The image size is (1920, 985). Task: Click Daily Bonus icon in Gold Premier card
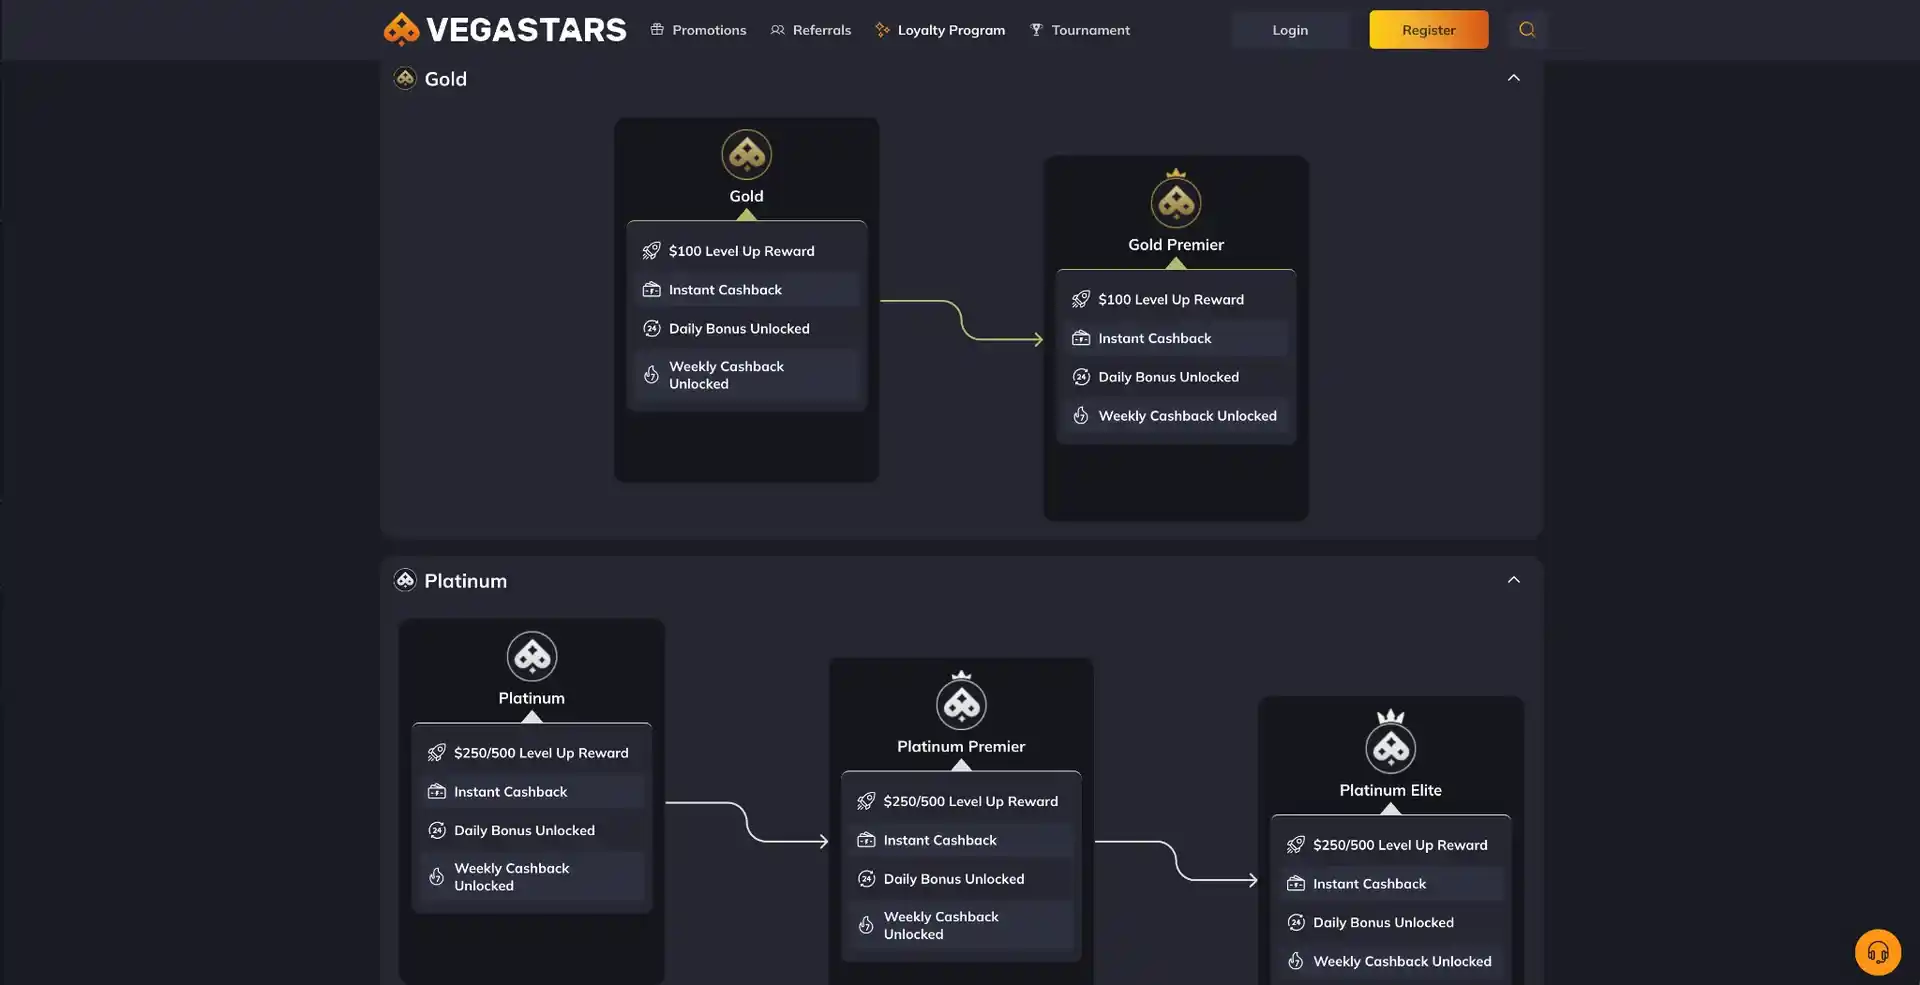[x=1081, y=377]
